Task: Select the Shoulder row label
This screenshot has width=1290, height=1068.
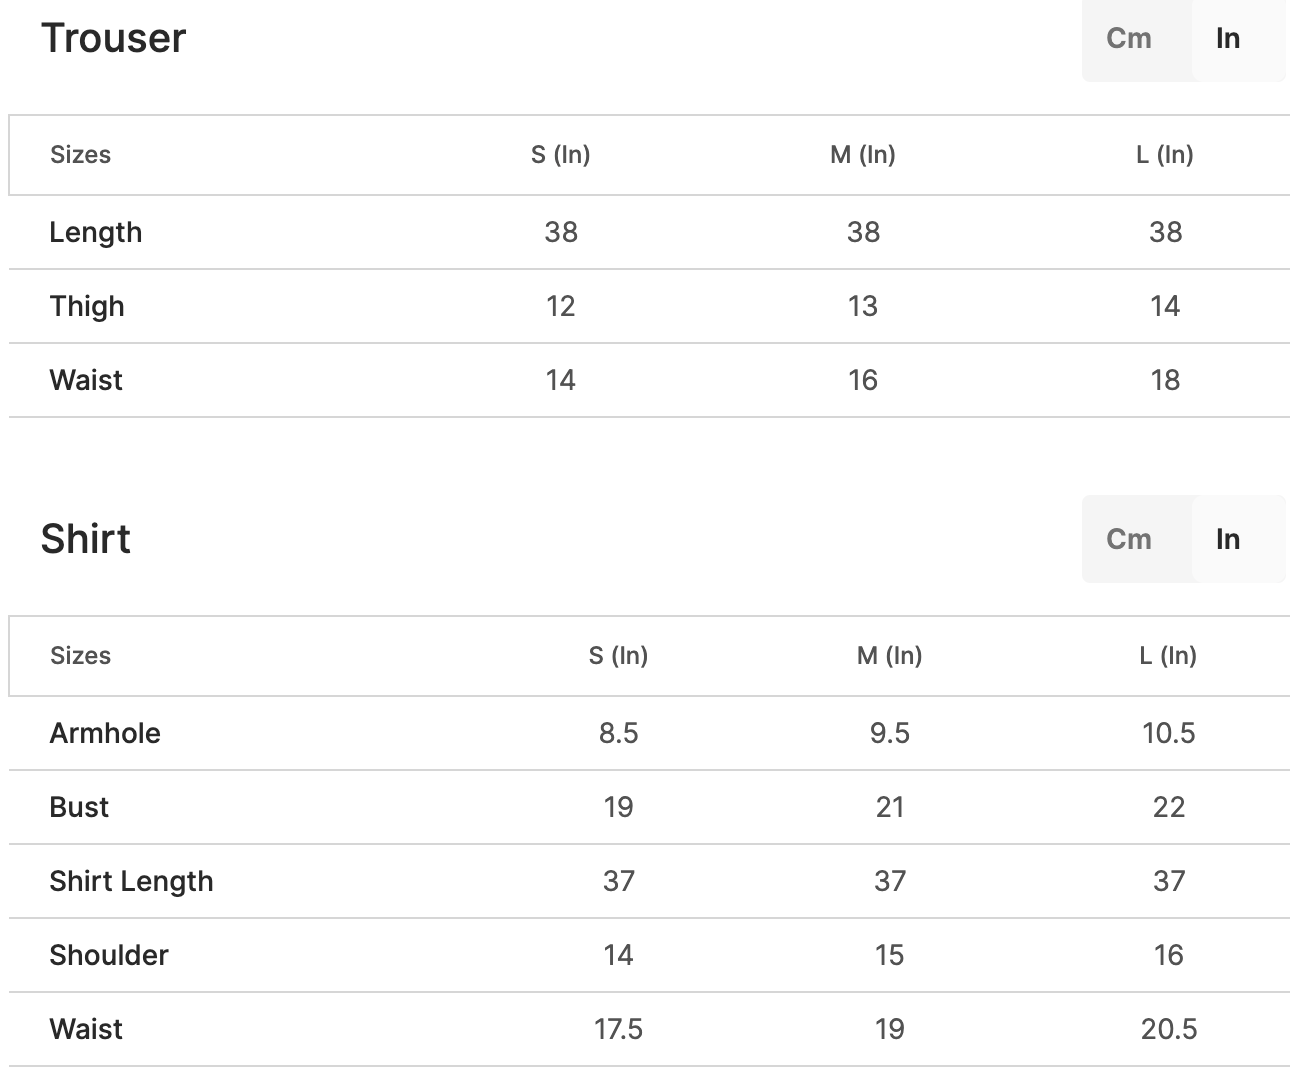Action: point(109,955)
